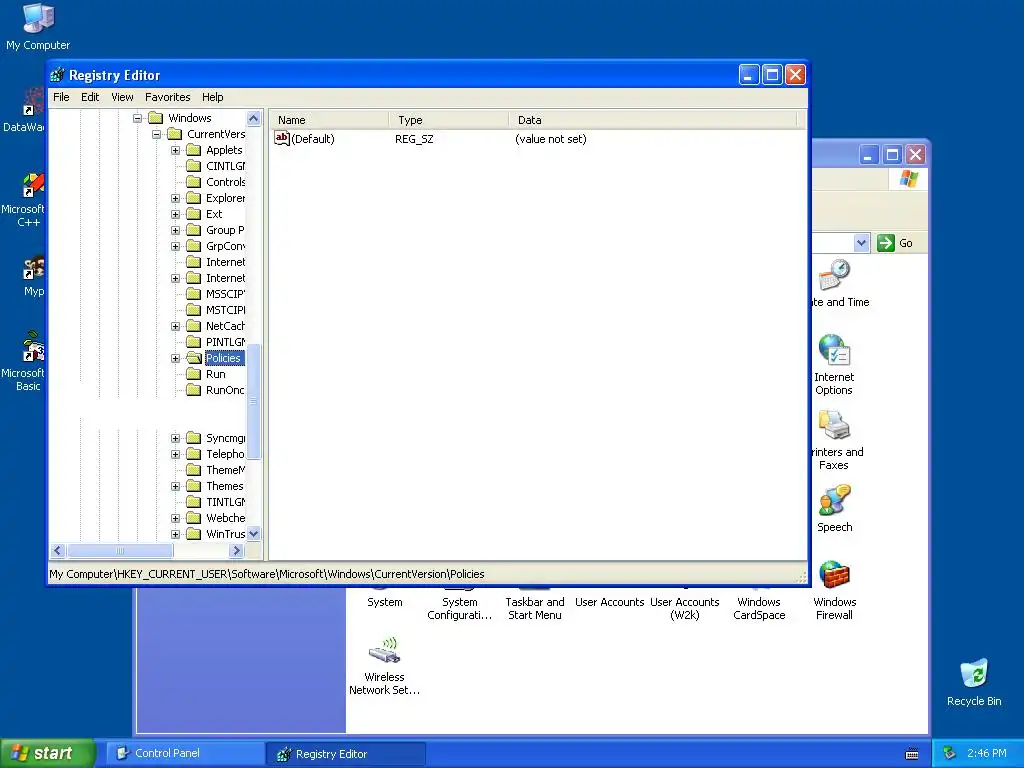Open Speech settings in Control Panel
Image resolution: width=1024 pixels, height=768 pixels.
835,508
